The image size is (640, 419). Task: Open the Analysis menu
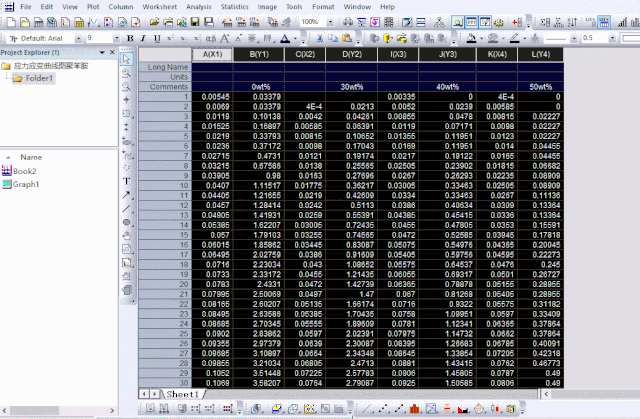pyautogui.click(x=199, y=7)
